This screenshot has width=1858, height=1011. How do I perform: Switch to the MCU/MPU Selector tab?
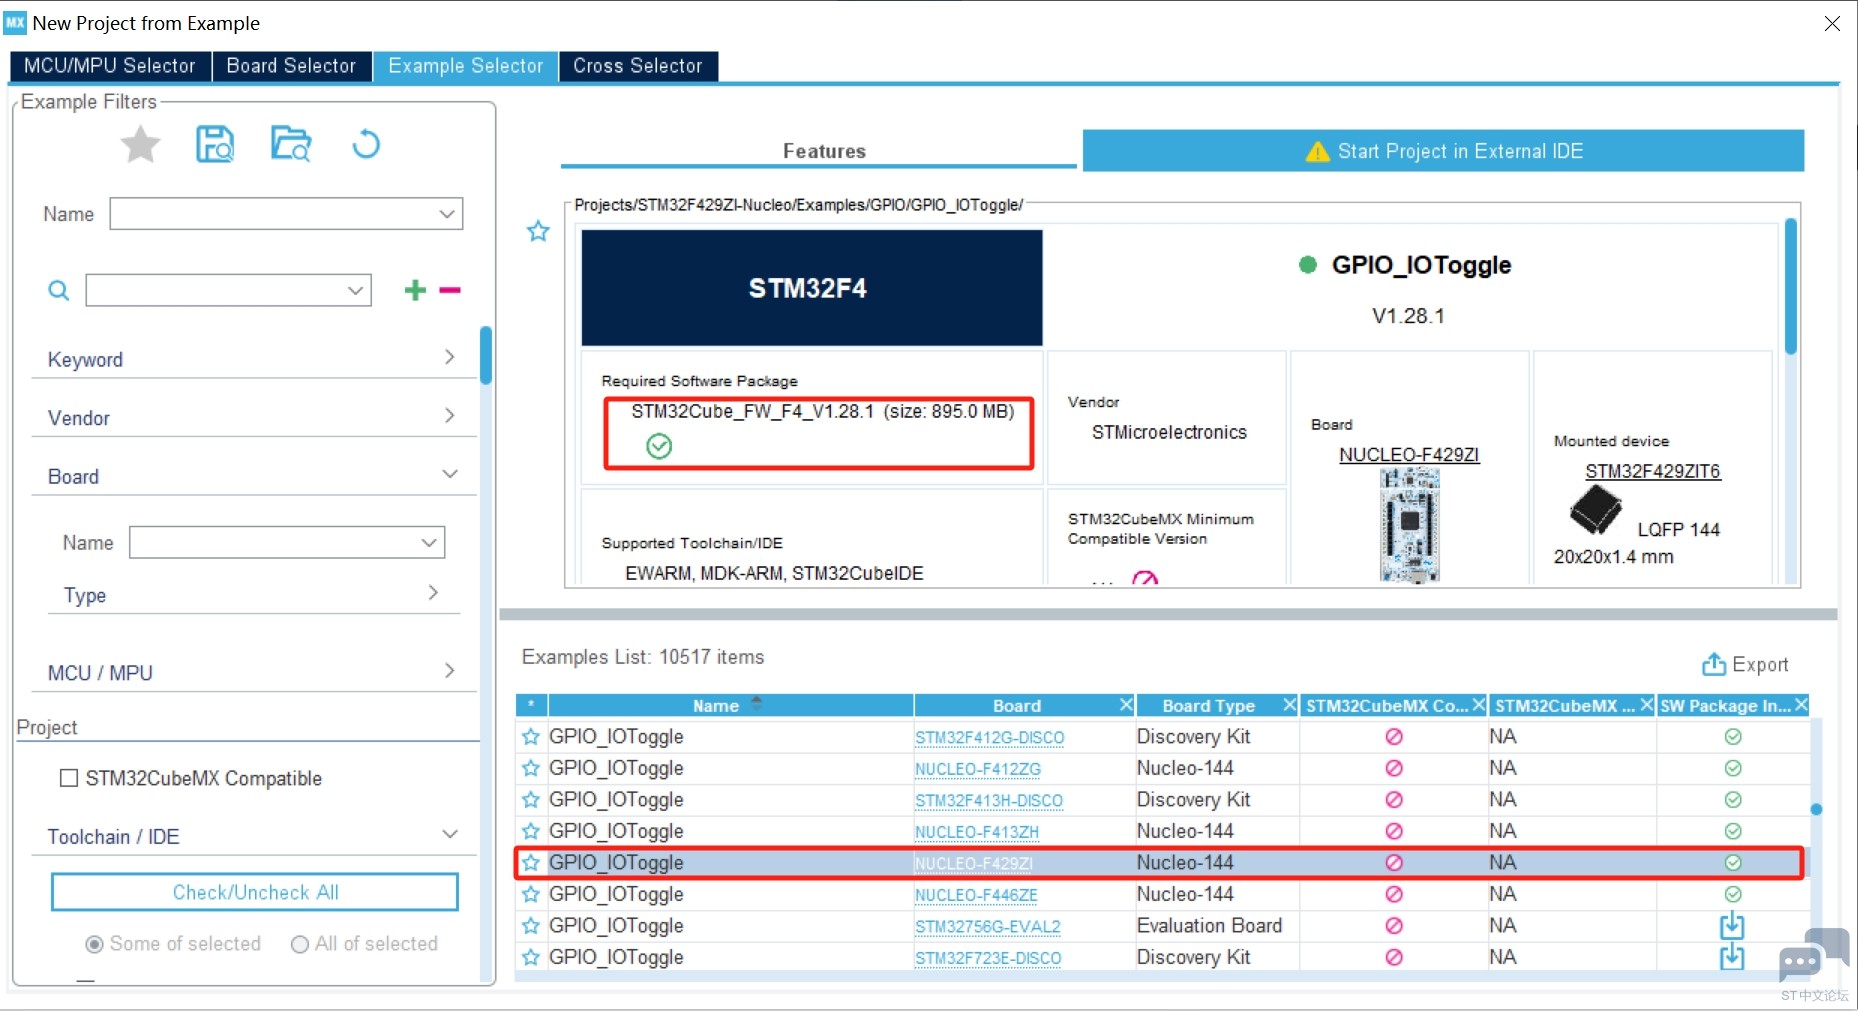pyautogui.click(x=110, y=66)
